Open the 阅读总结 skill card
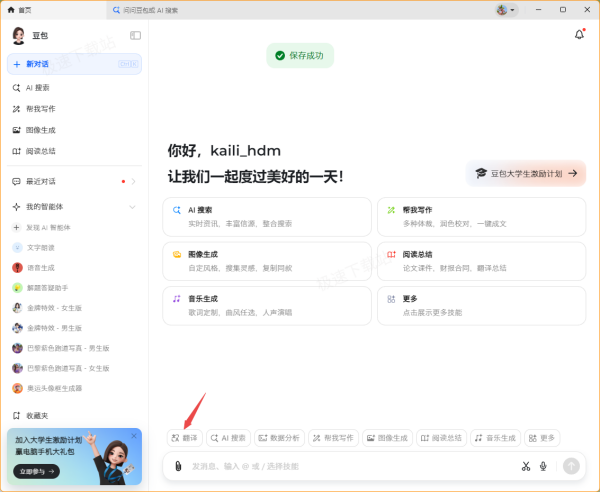 481,261
